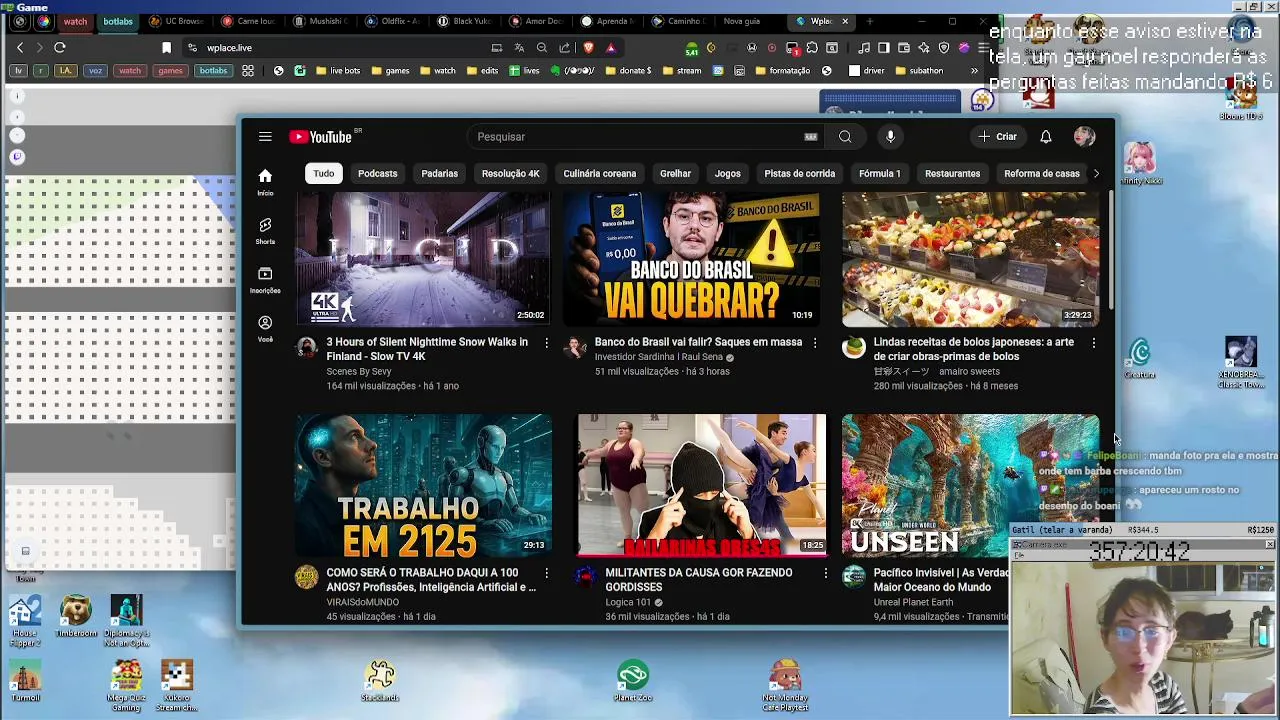
Task: Open the Você sidebar section
Action: coord(265,329)
